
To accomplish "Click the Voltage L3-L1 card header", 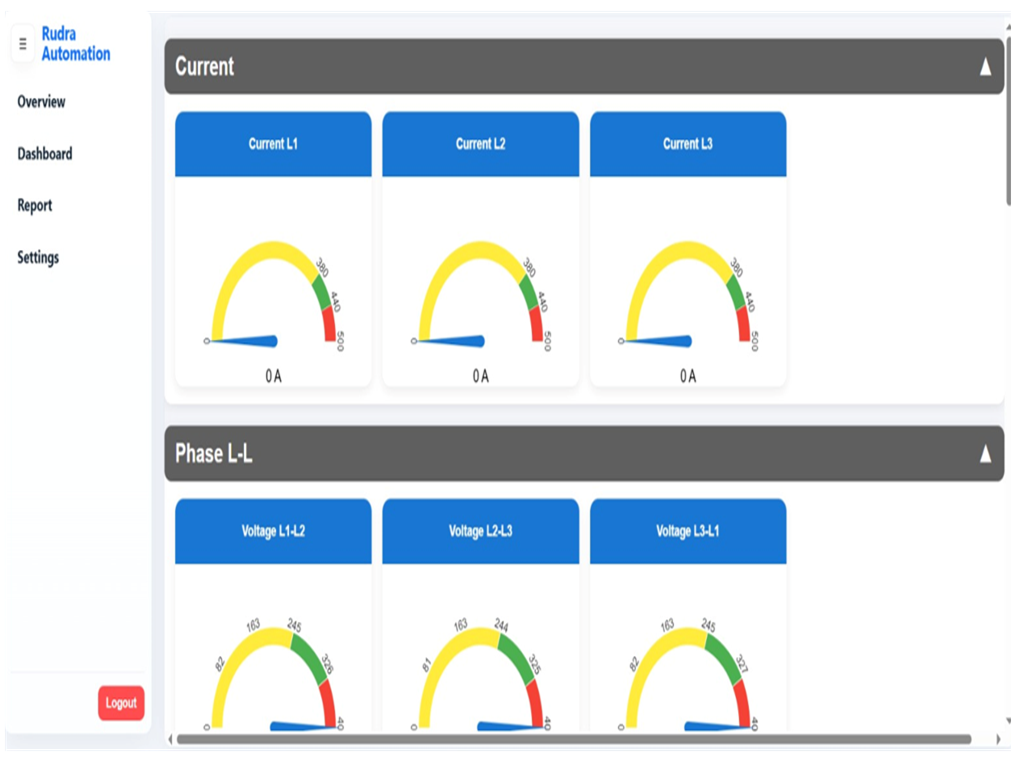I will click(x=688, y=531).
